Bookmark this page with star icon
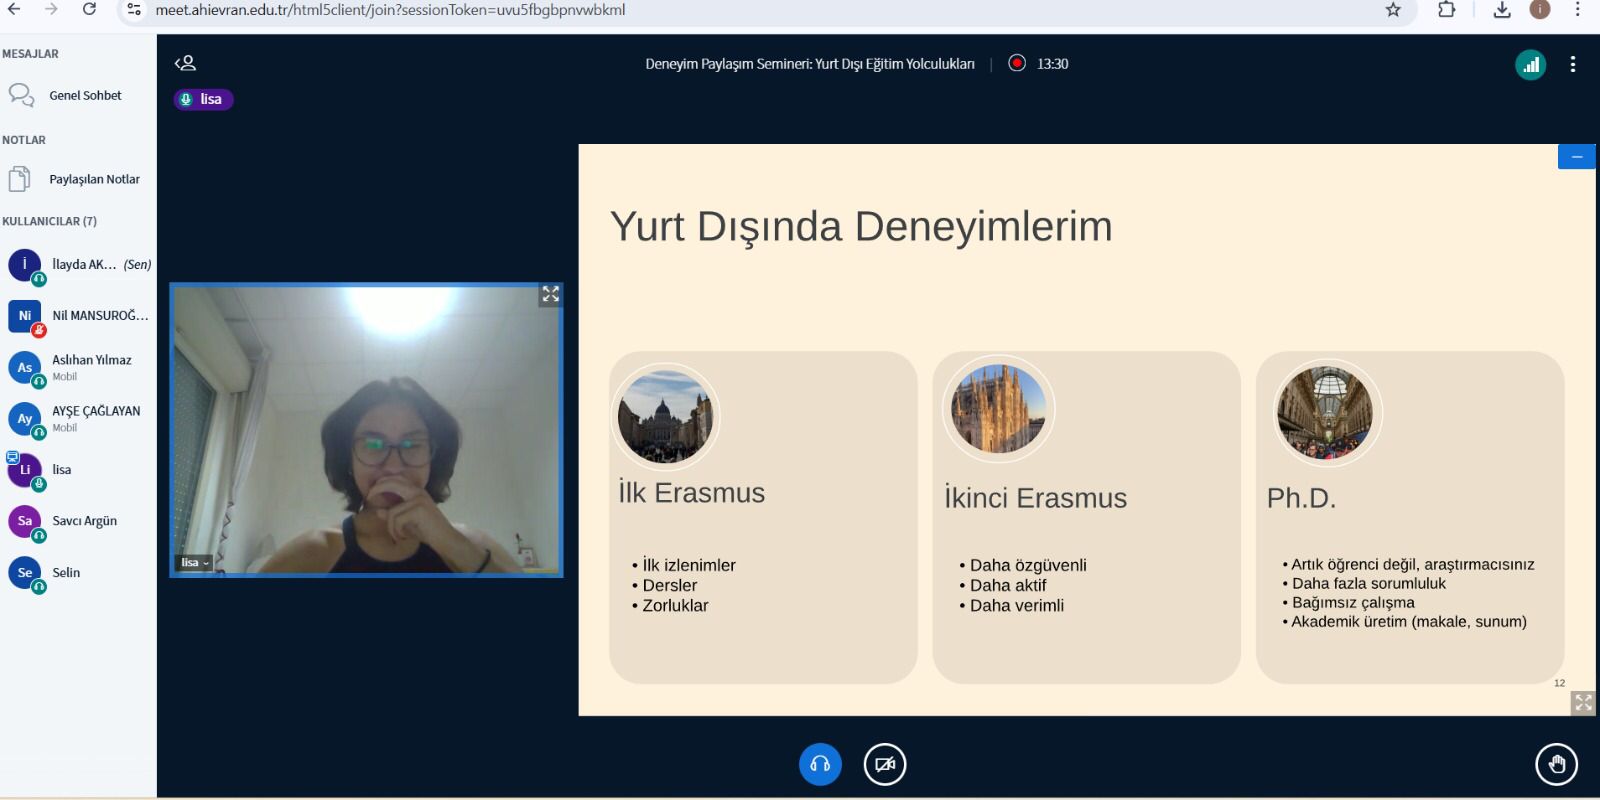This screenshot has width=1600, height=800. coord(1393,10)
